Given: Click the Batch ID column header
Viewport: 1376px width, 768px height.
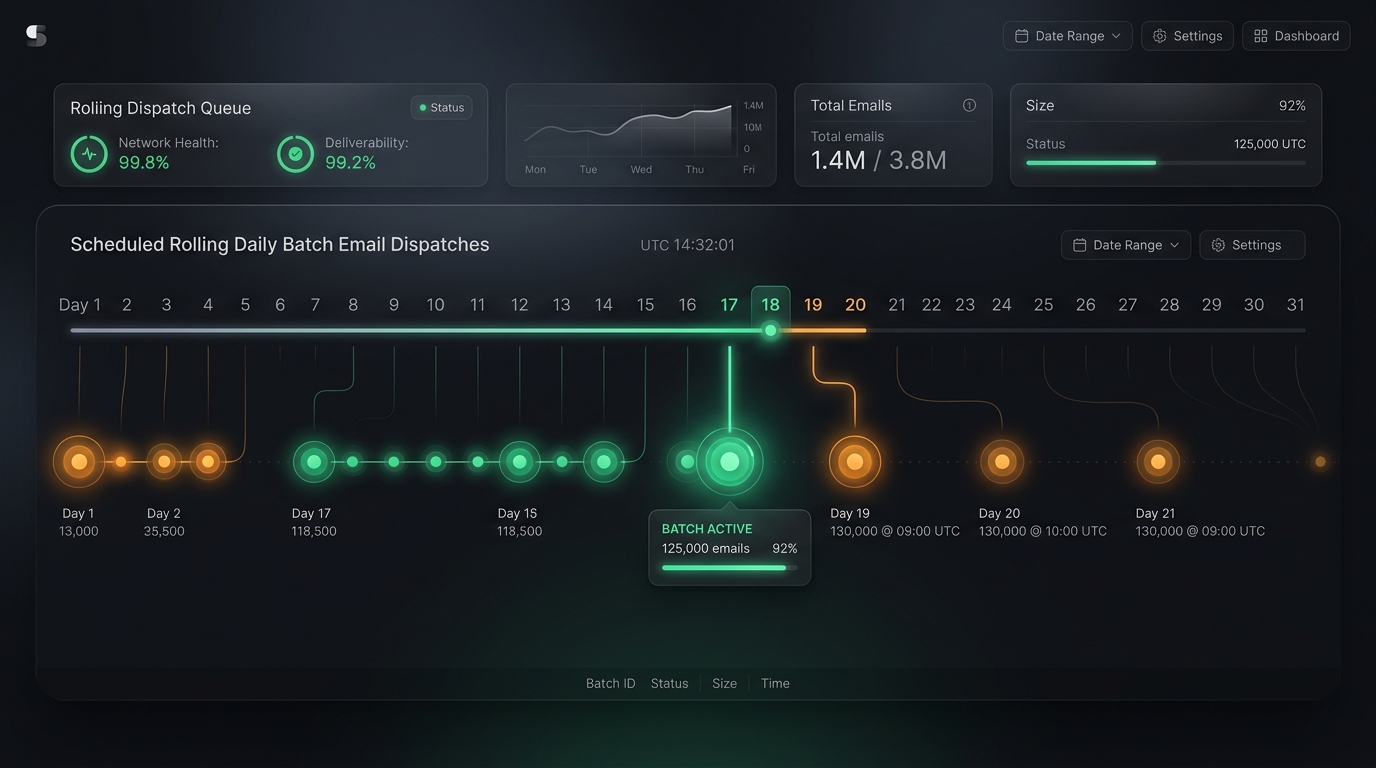Looking at the screenshot, I should pyautogui.click(x=611, y=684).
